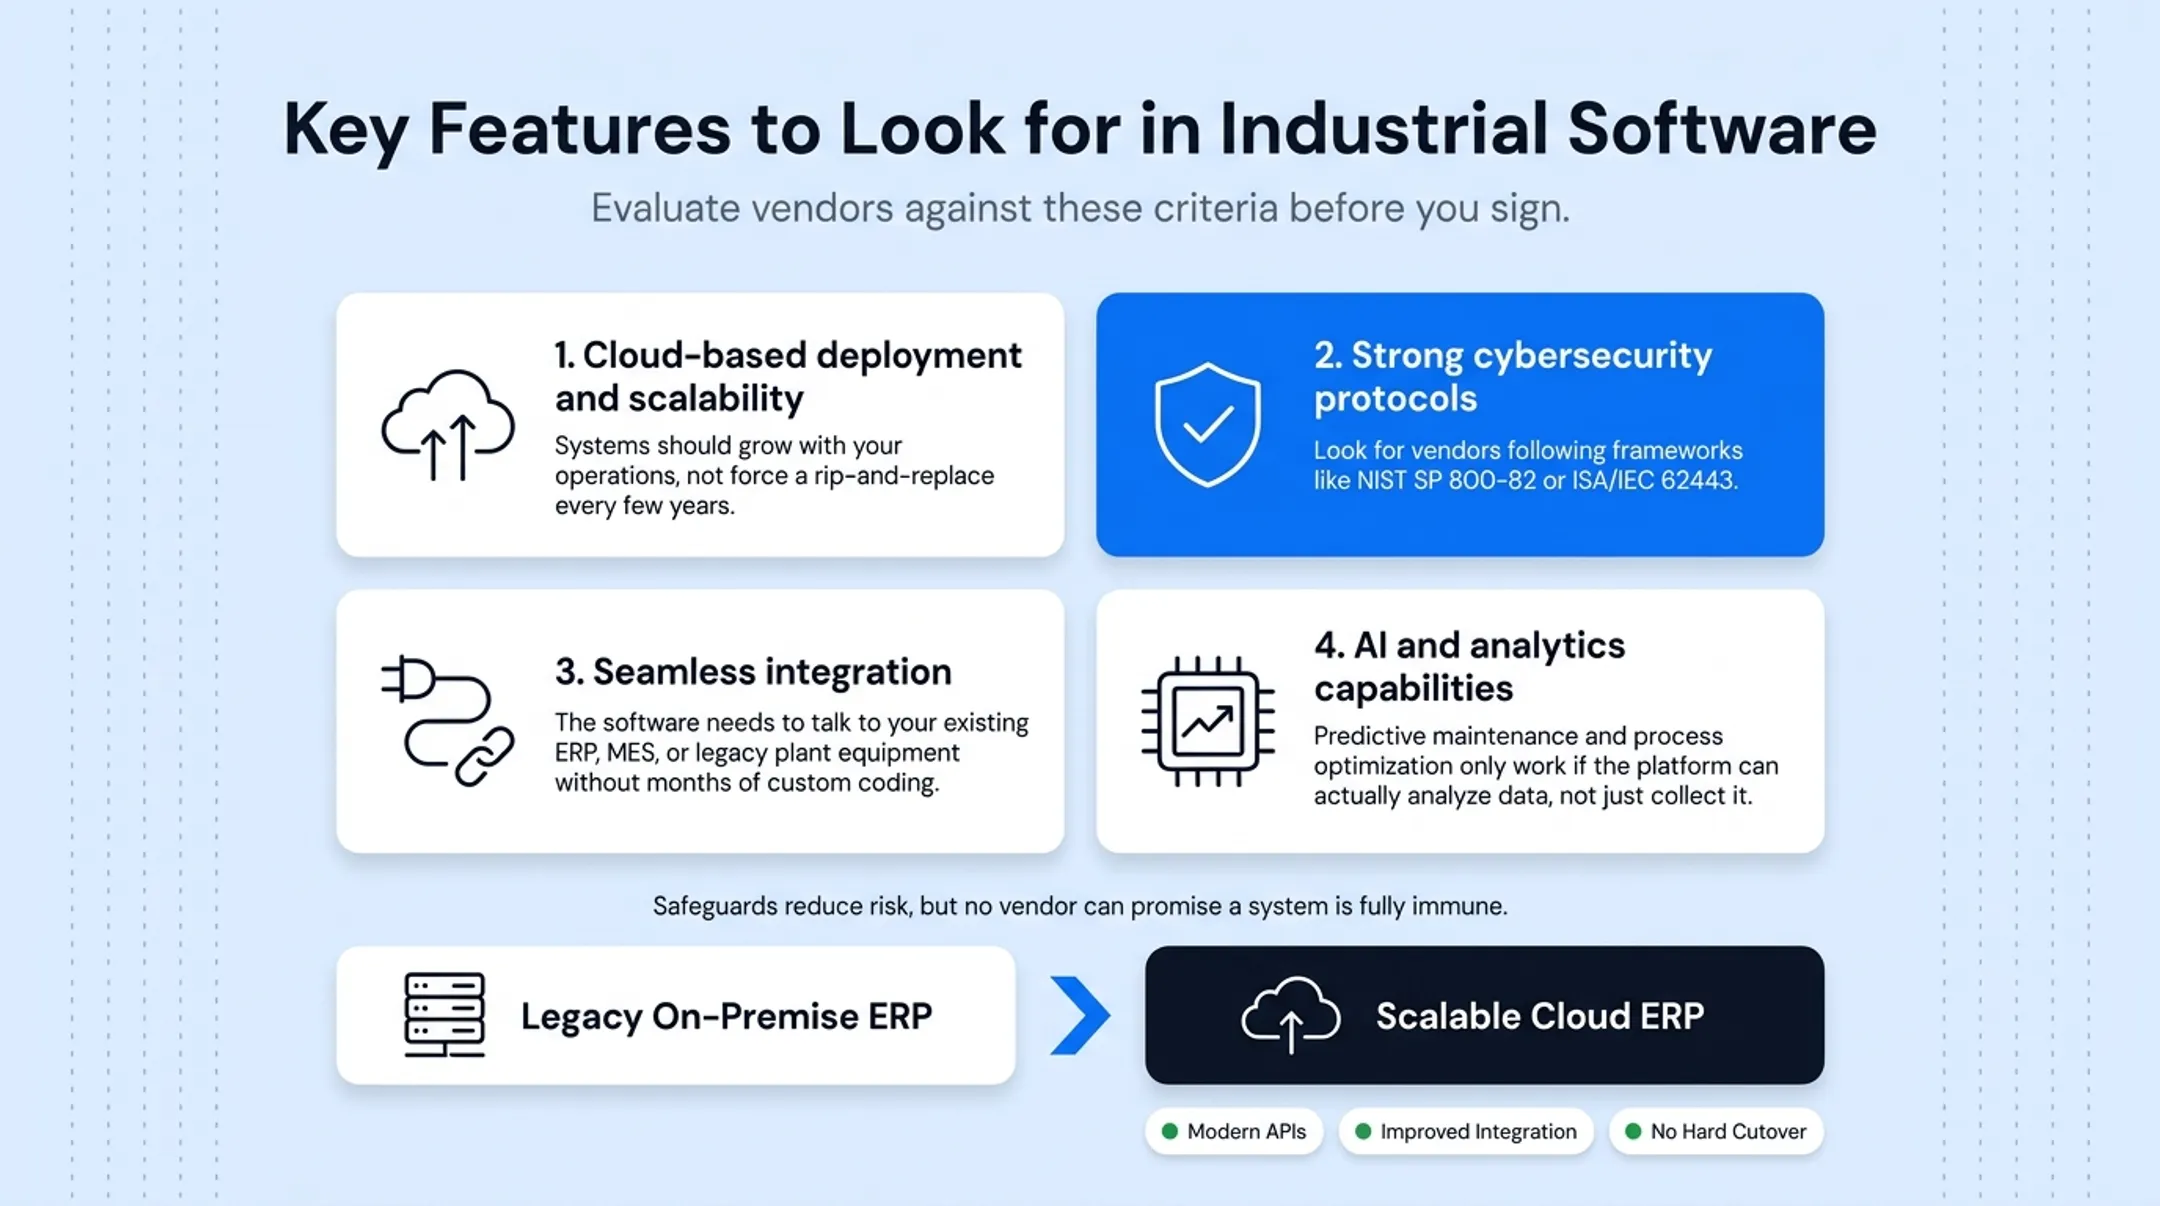Click heading '3. Seamless integration'
Viewport: 2160px width, 1206px height.
point(753,671)
